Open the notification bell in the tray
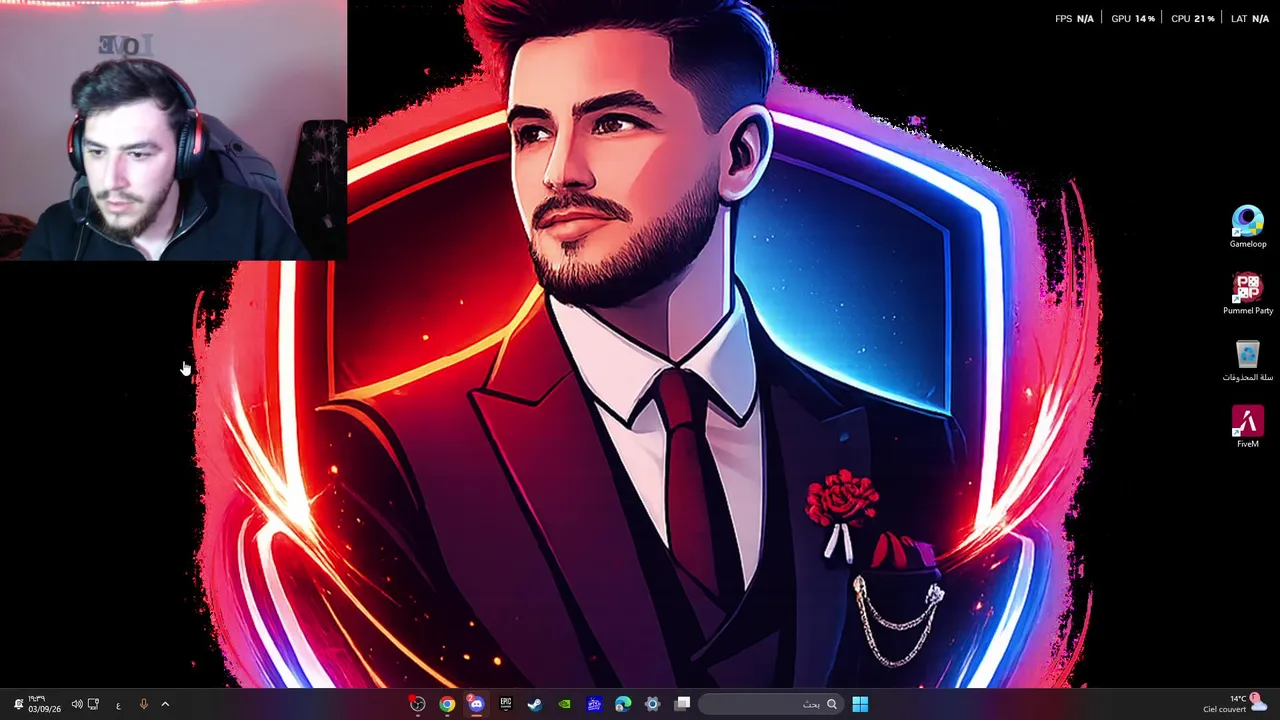 (18, 704)
